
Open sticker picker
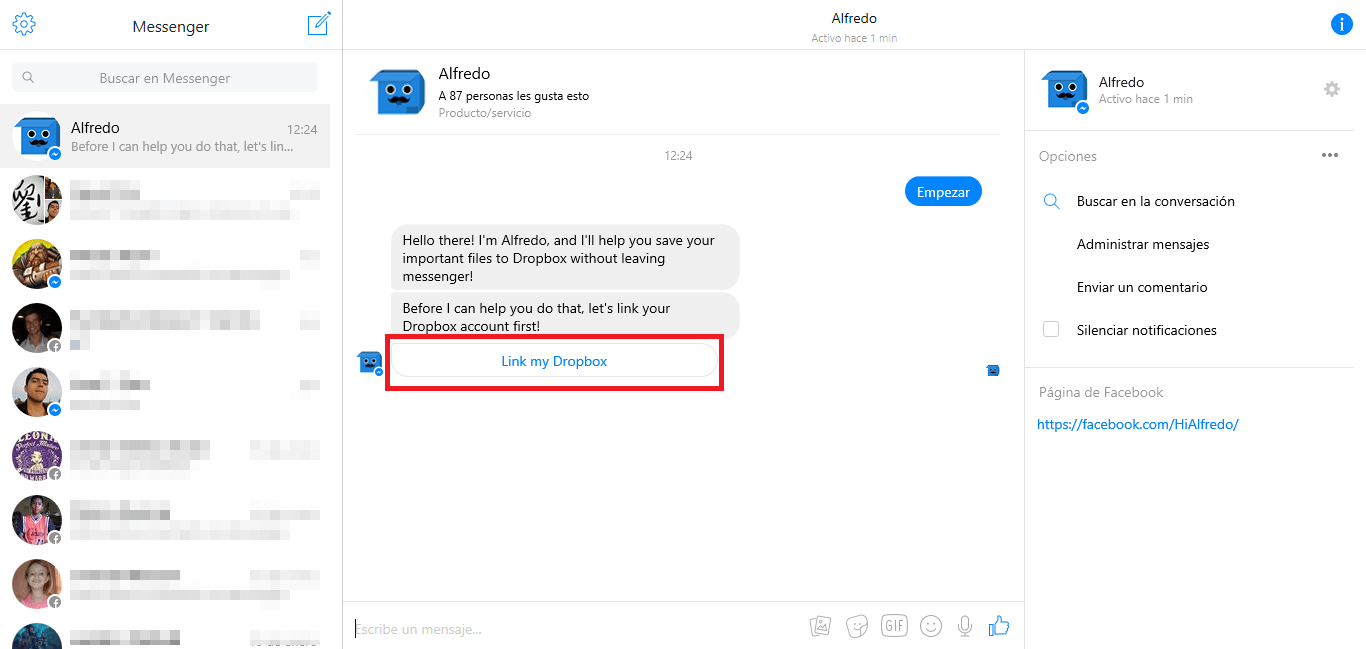(857, 626)
